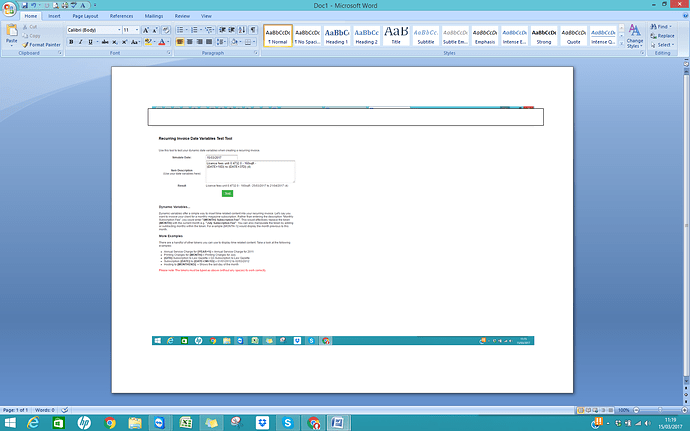The width and height of the screenshot is (690, 431).
Task: Toggle left text alignment
Action: coord(181,43)
